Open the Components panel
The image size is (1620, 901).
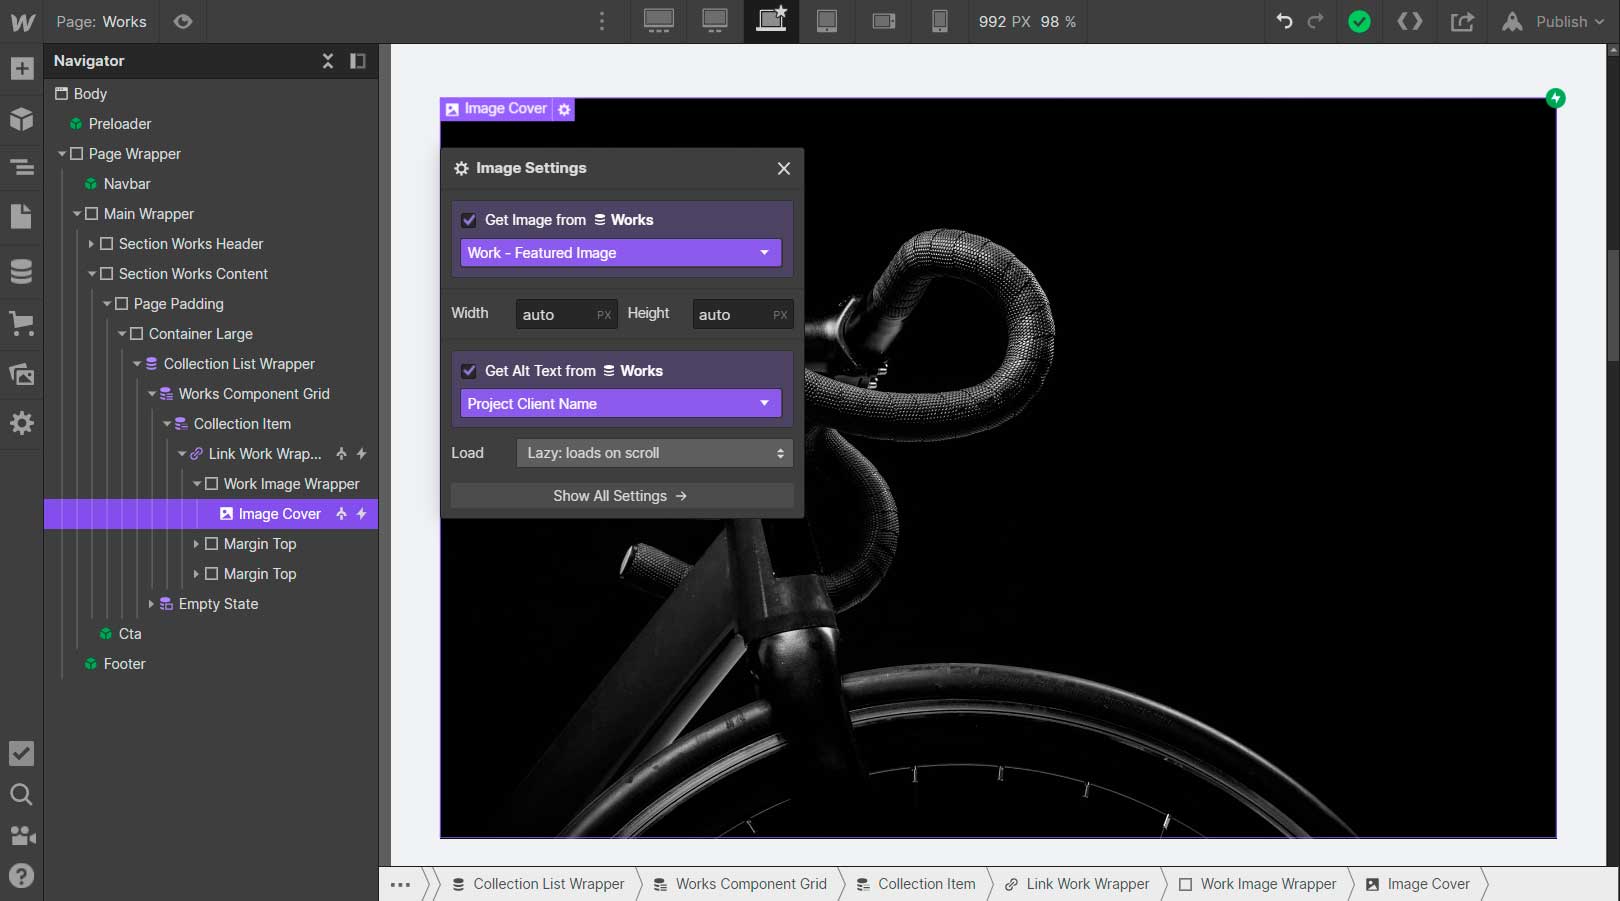tap(21, 120)
